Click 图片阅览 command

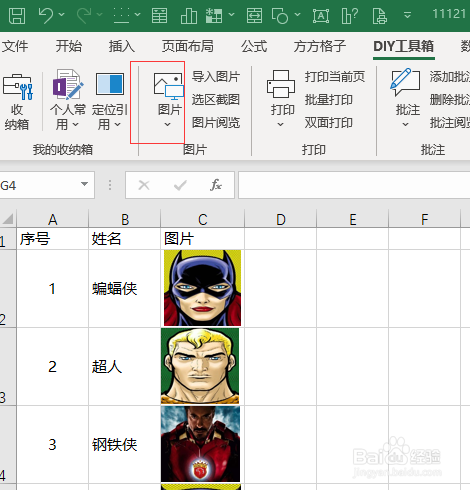pyautogui.click(x=216, y=123)
